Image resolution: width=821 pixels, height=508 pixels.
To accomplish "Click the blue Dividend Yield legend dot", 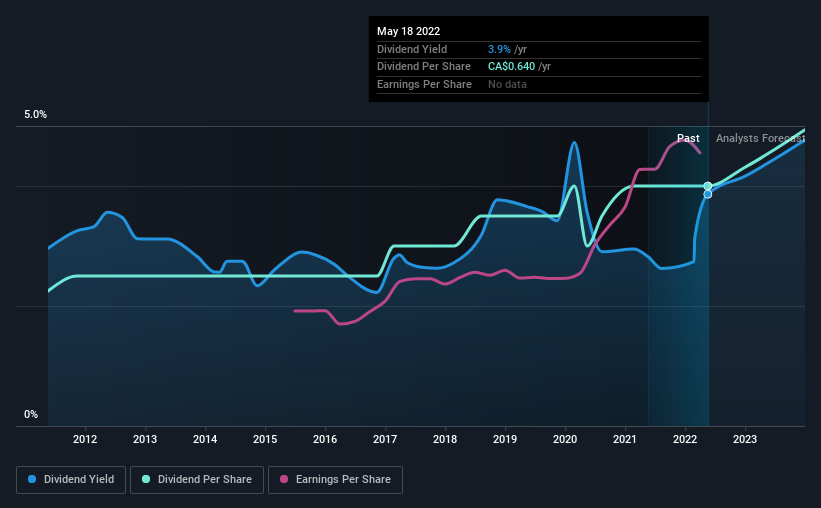I will 32,479.
